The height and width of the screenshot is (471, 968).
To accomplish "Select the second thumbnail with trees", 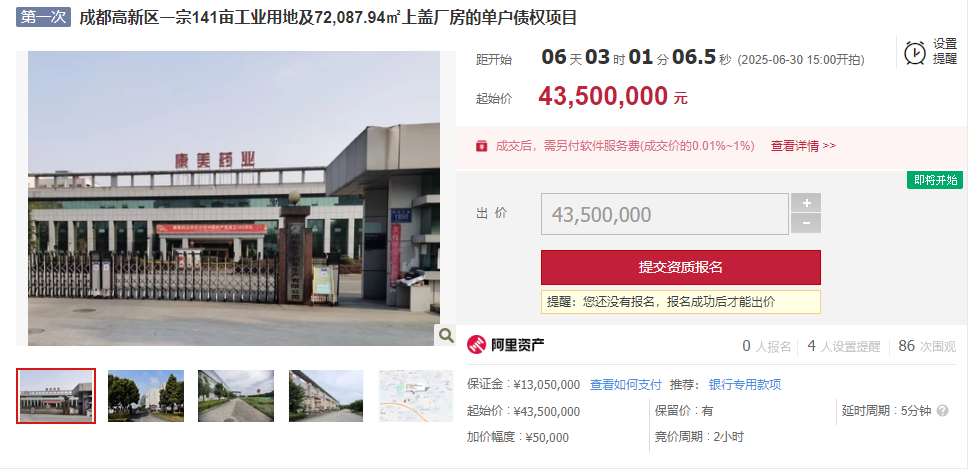I will click(146, 396).
